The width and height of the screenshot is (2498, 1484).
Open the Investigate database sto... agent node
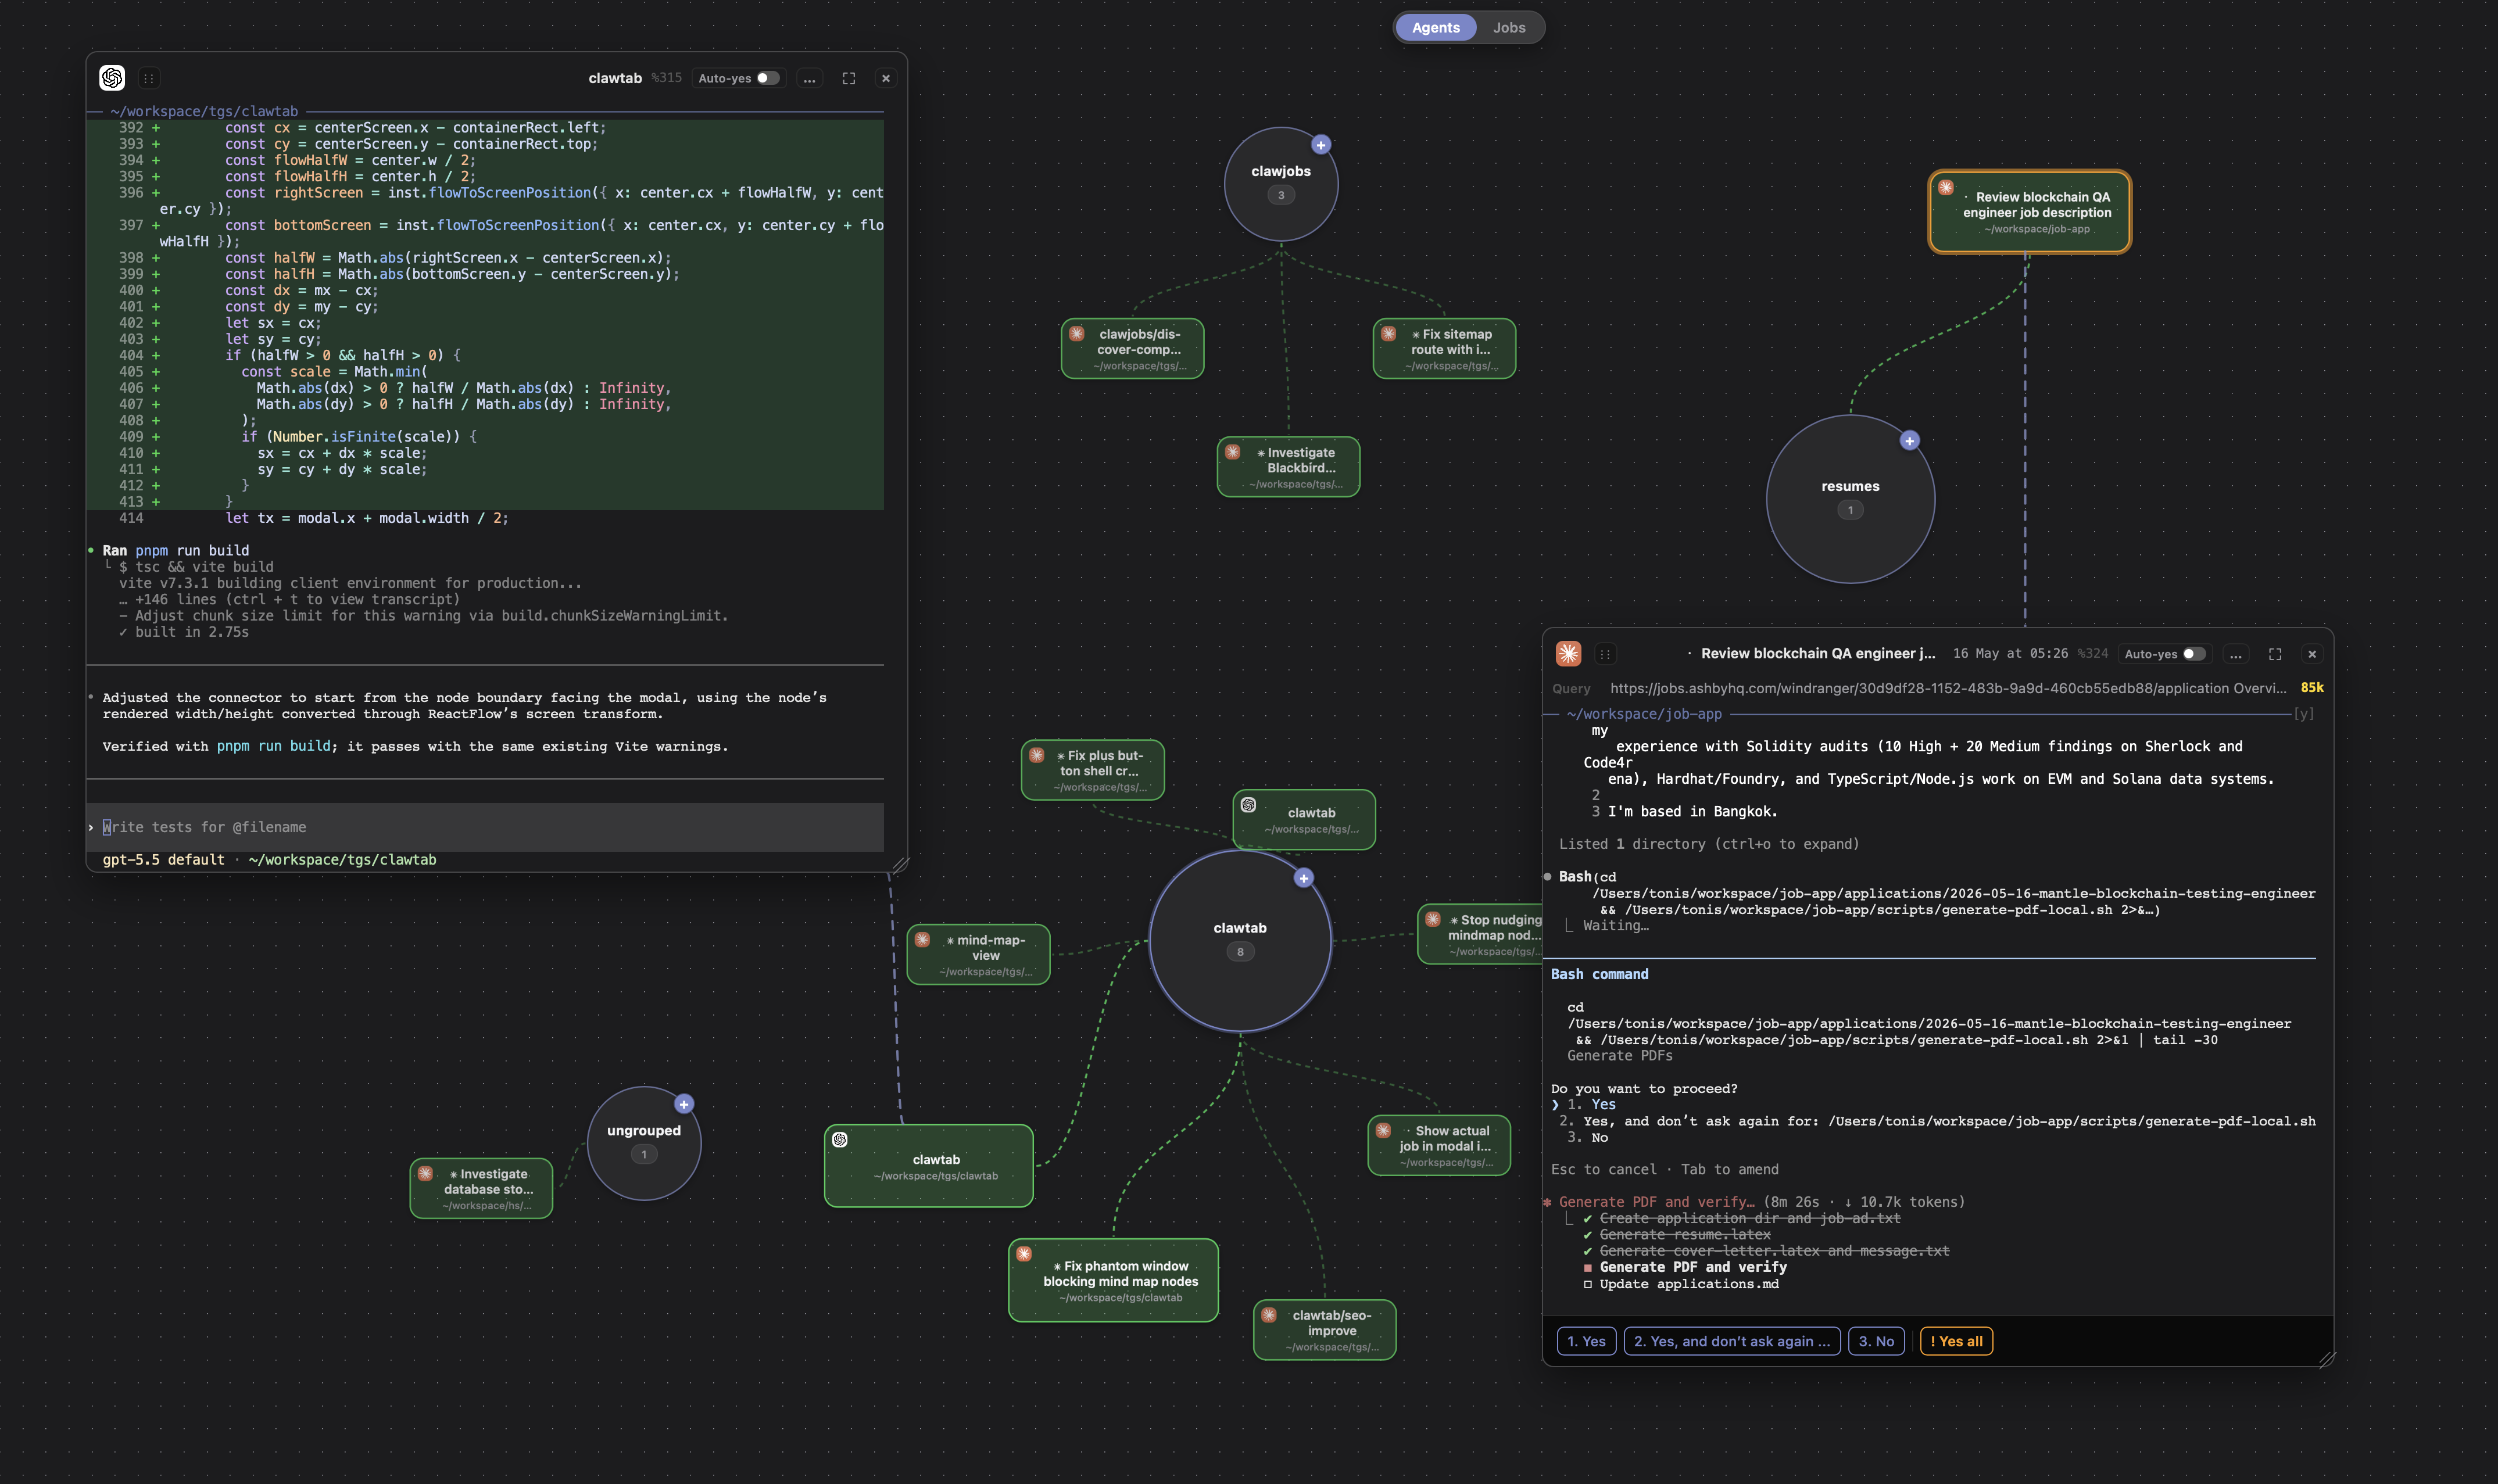[481, 1188]
